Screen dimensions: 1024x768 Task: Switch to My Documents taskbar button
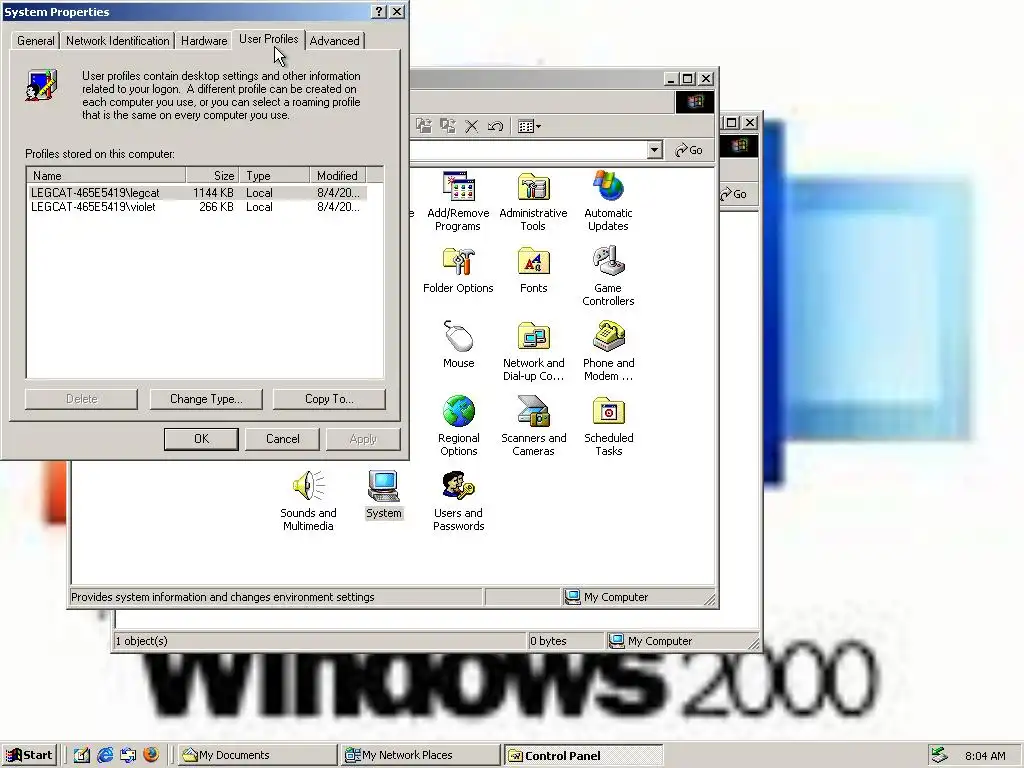pos(257,755)
